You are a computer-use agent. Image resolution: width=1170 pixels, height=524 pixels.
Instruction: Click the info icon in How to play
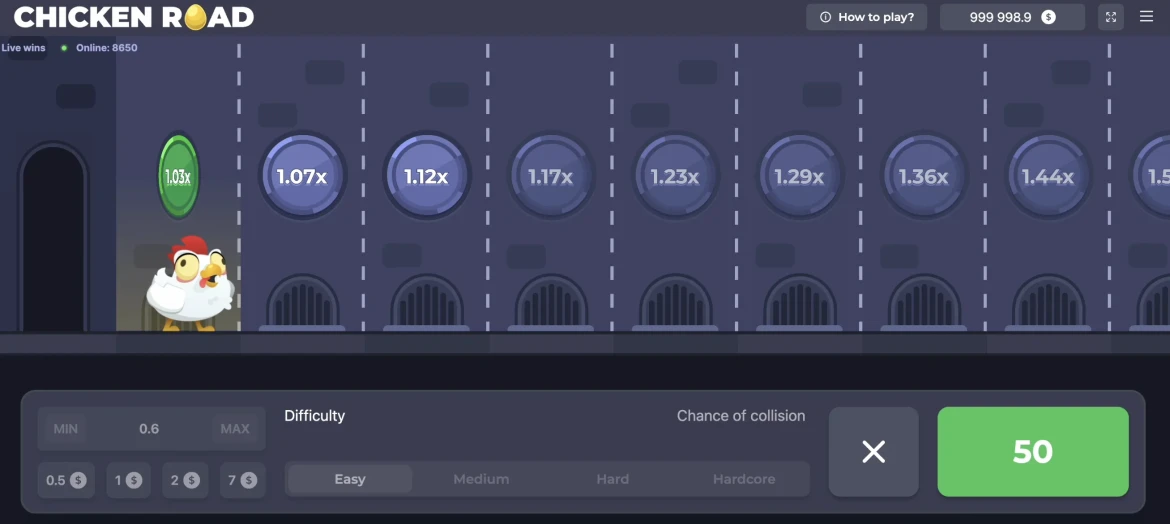point(825,17)
